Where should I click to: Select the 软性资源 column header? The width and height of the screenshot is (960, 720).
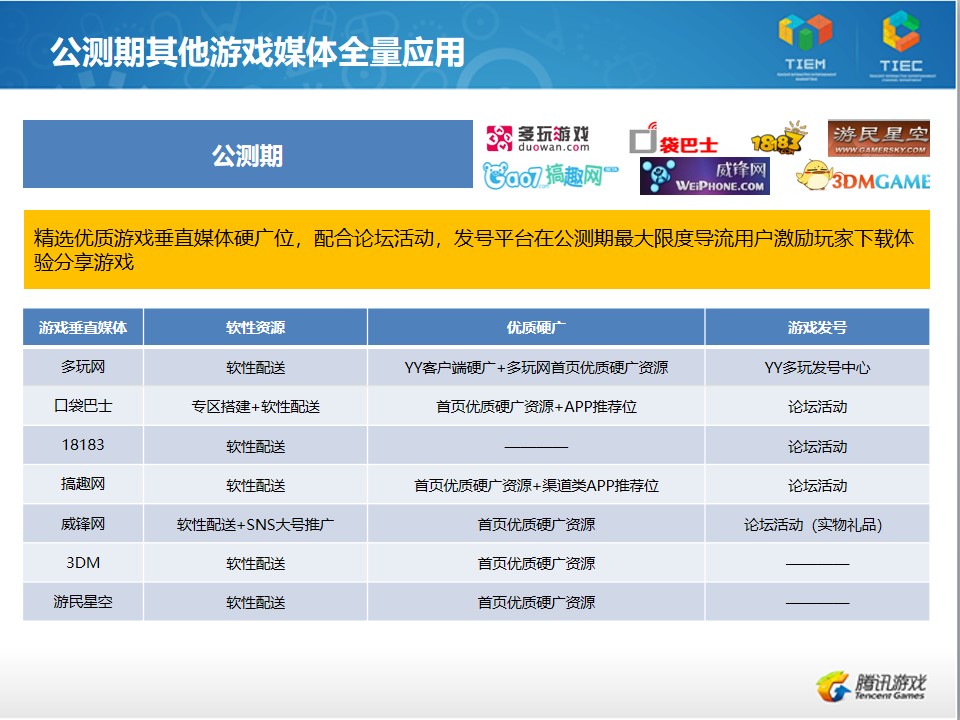click(x=255, y=327)
